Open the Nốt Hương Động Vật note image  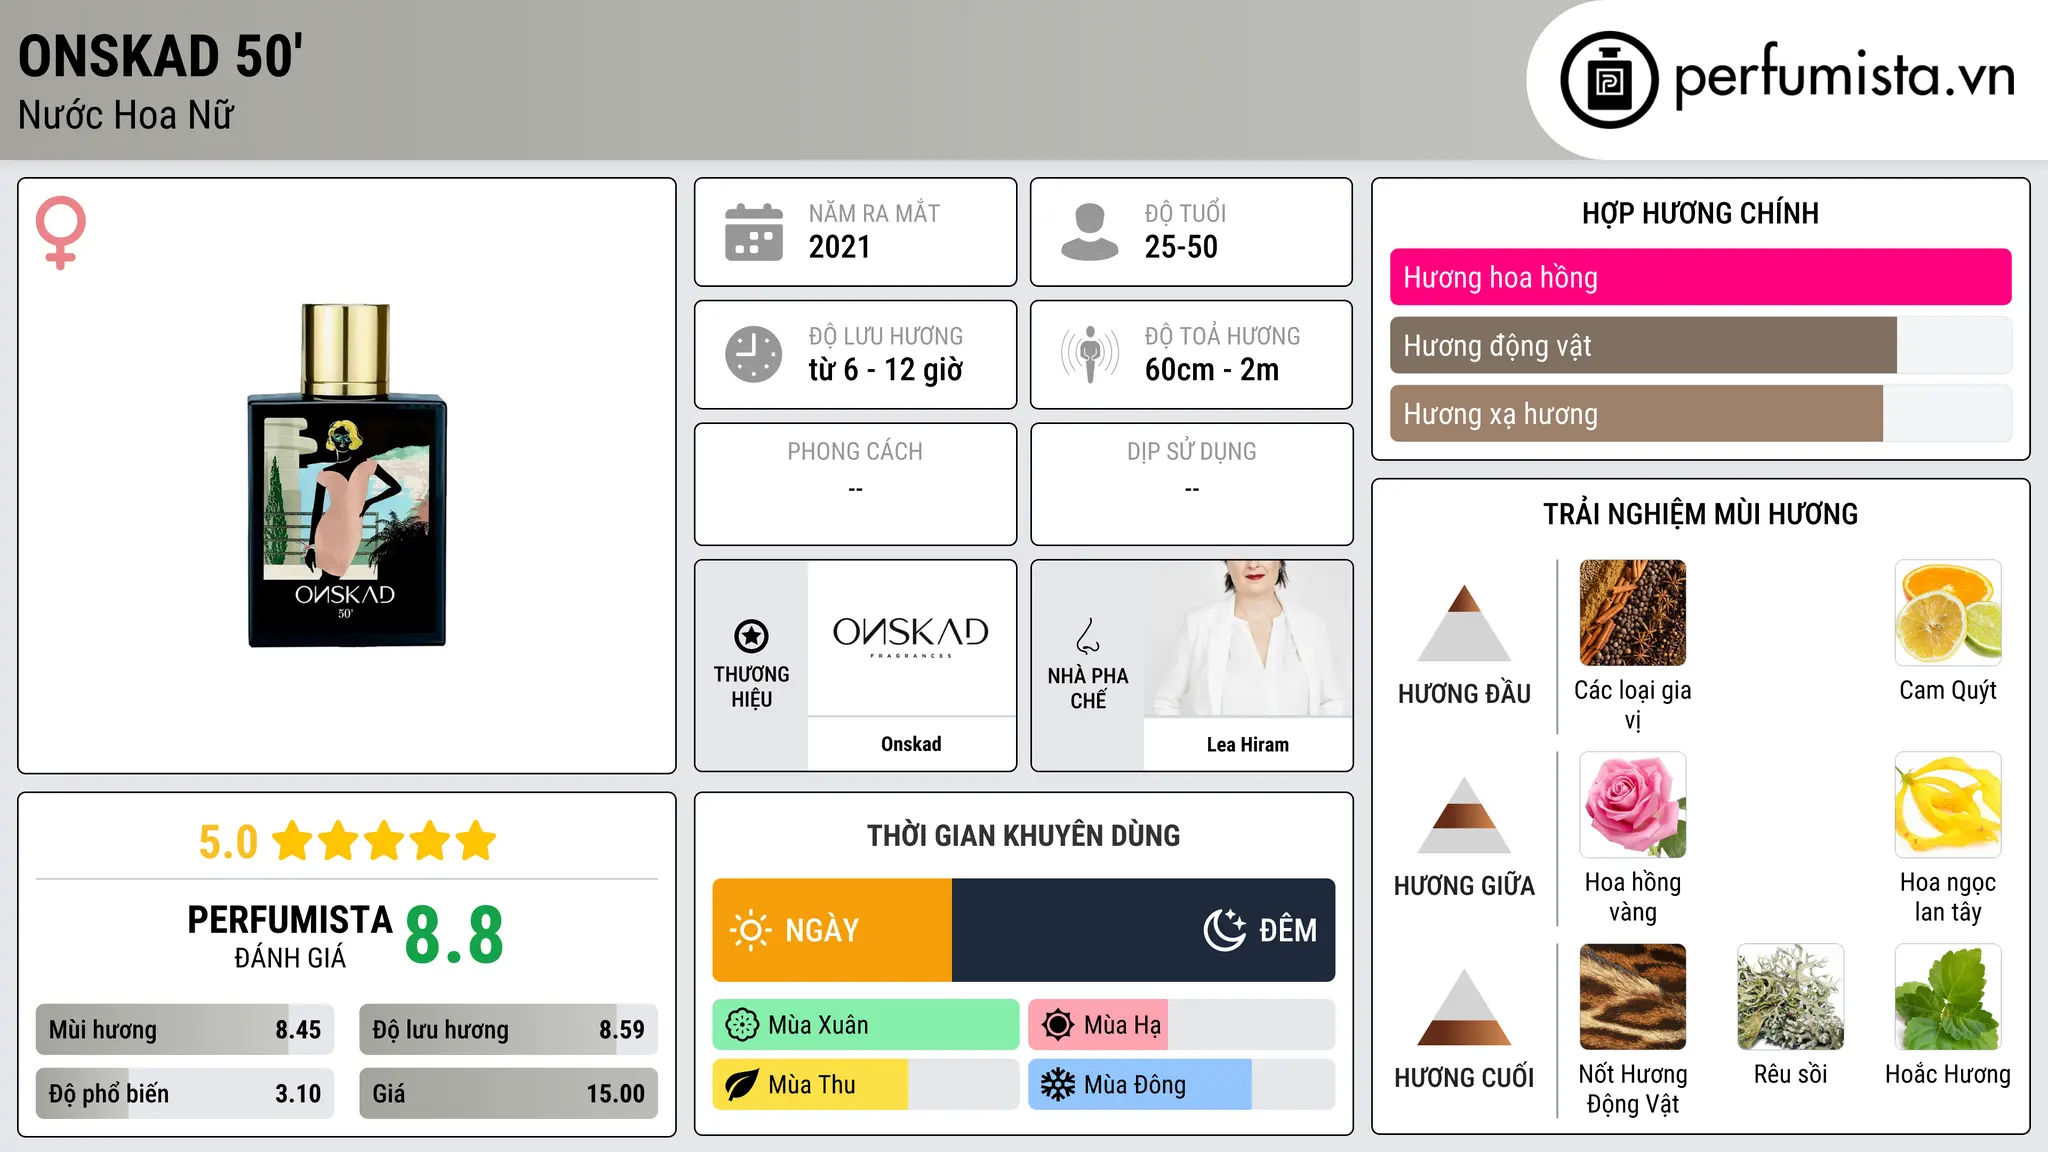coord(1632,997)
